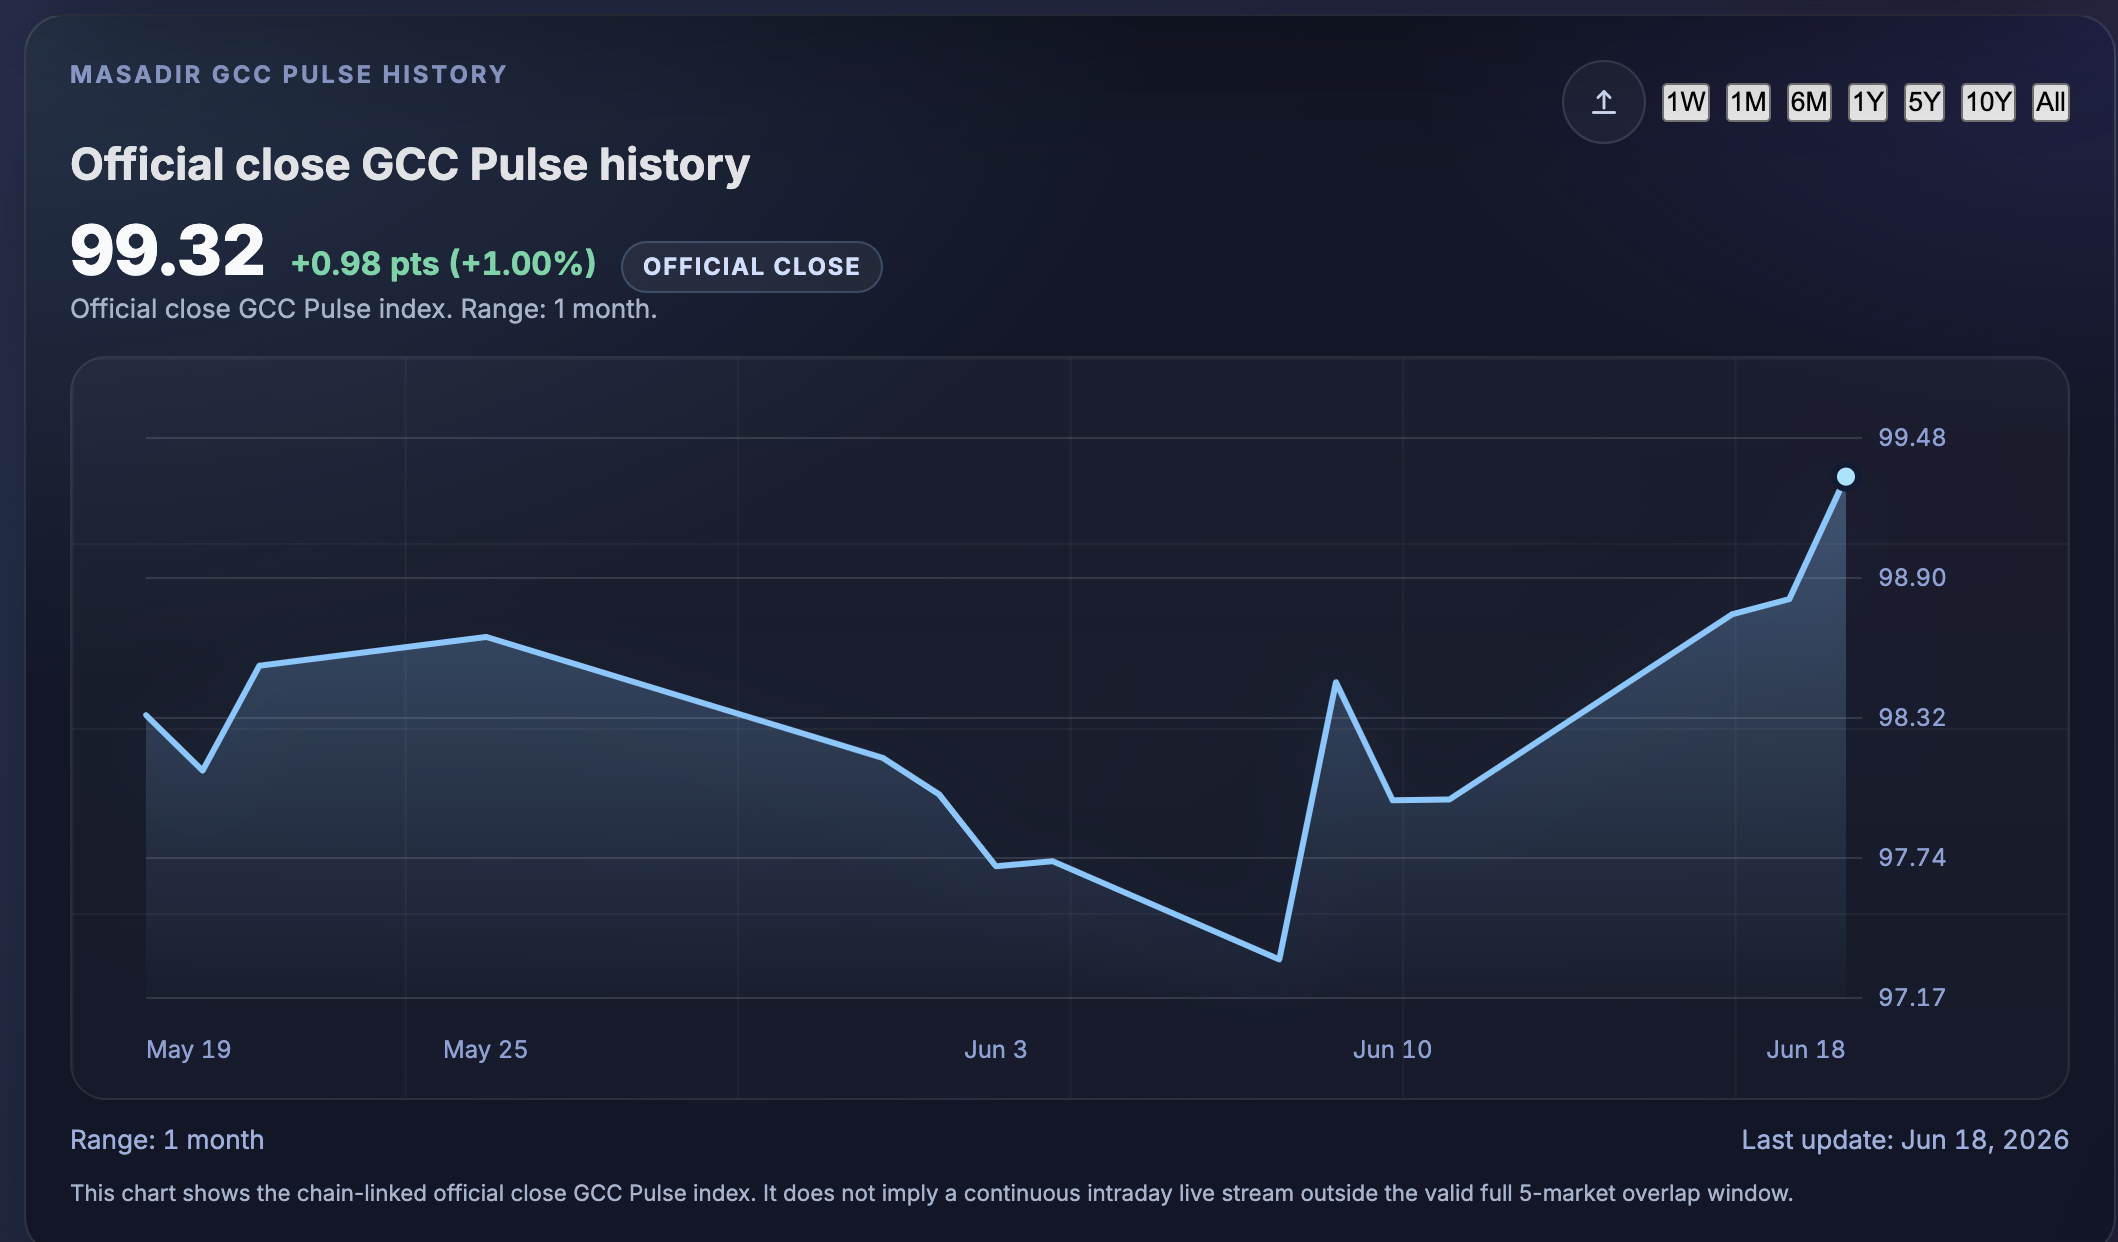
Task: Click the OFFICIAL CLOSE badge
Action: (x=751, y=267)
